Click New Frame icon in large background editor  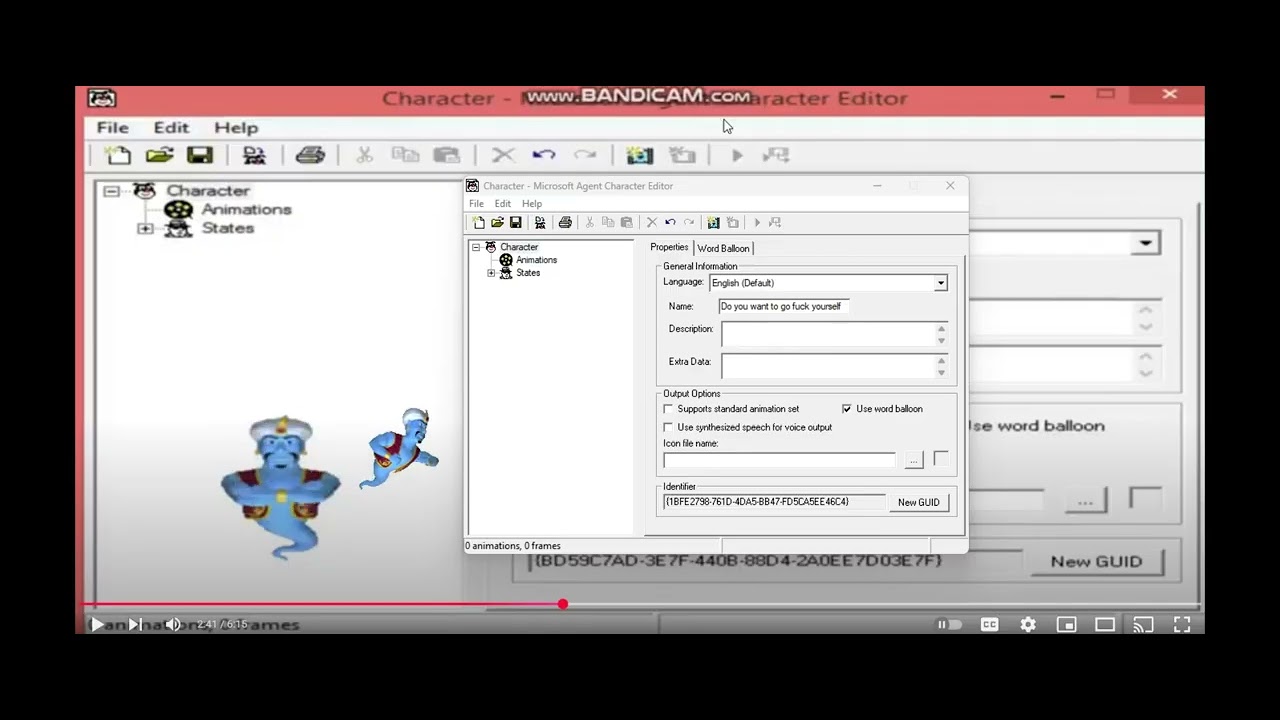coord(682,155)
